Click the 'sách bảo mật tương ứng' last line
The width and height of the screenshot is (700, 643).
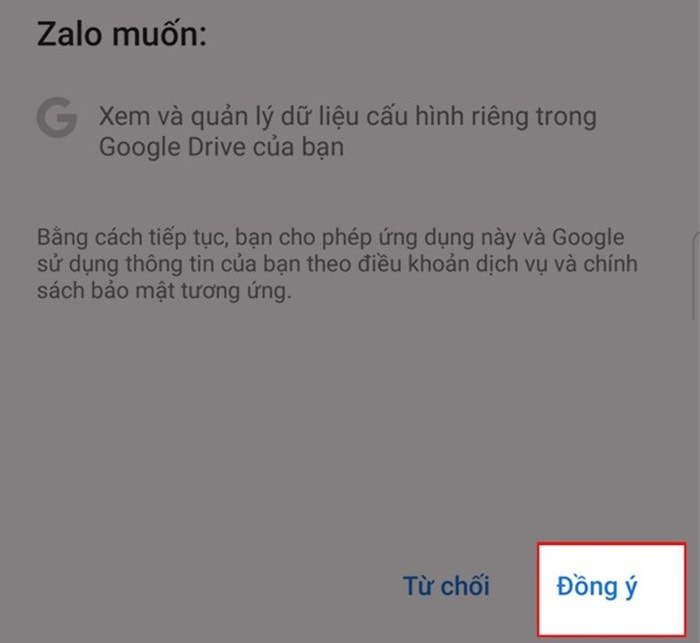point(164,291)
